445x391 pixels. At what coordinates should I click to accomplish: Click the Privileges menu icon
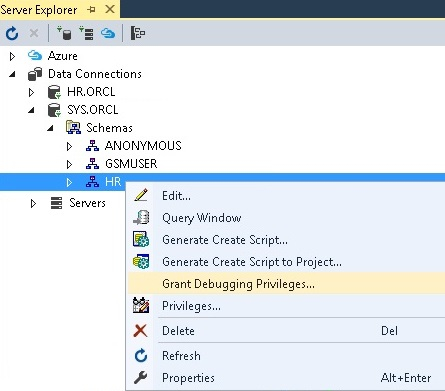(141, 305)
